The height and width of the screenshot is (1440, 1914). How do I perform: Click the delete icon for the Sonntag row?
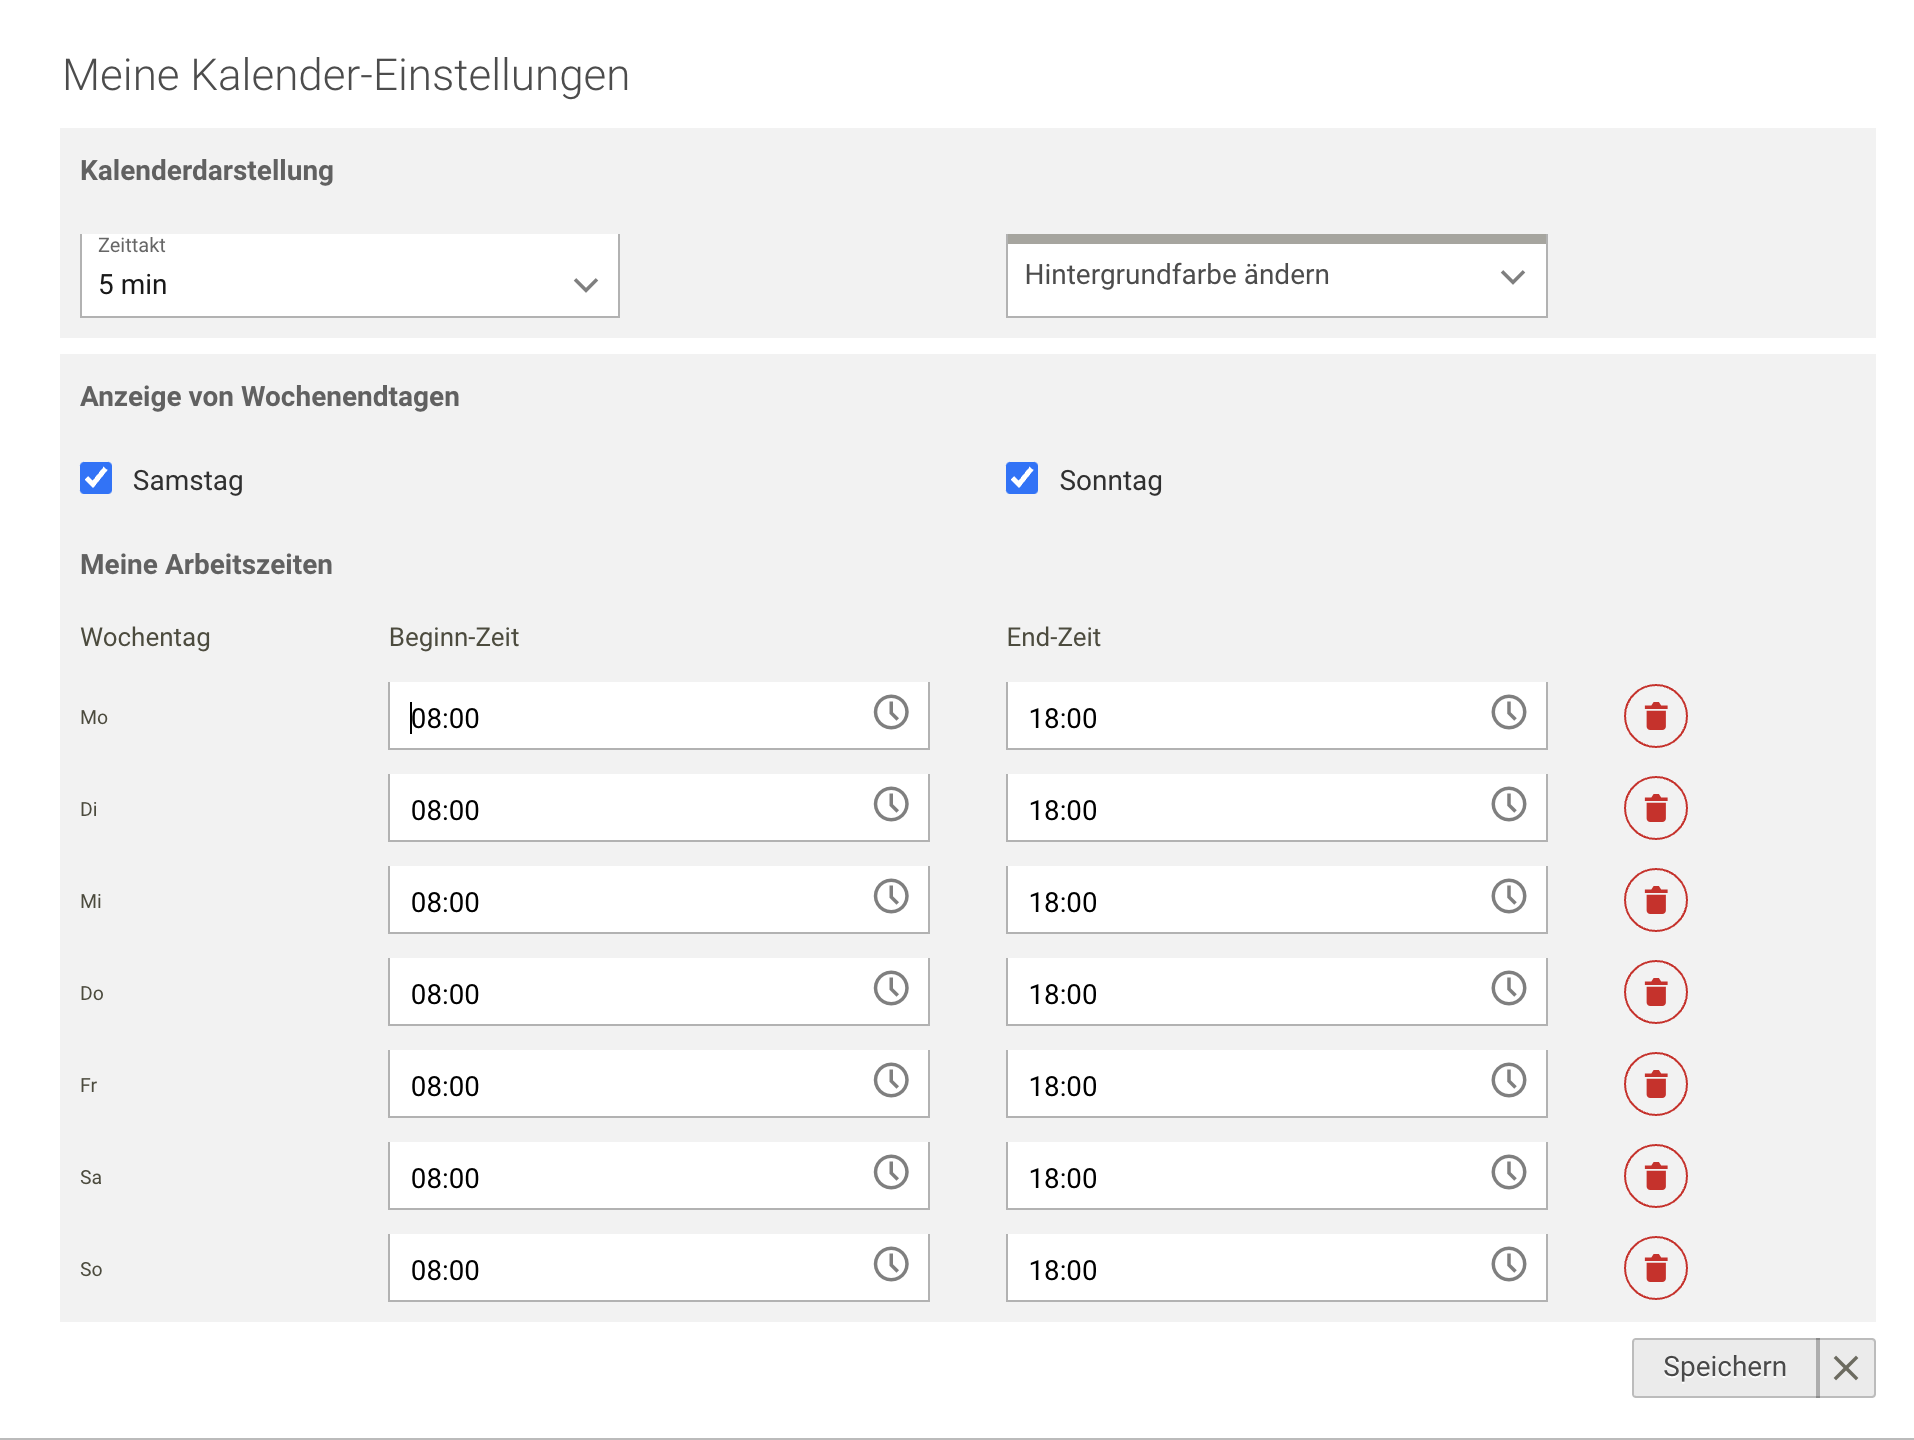[x=1655, y=1267]
